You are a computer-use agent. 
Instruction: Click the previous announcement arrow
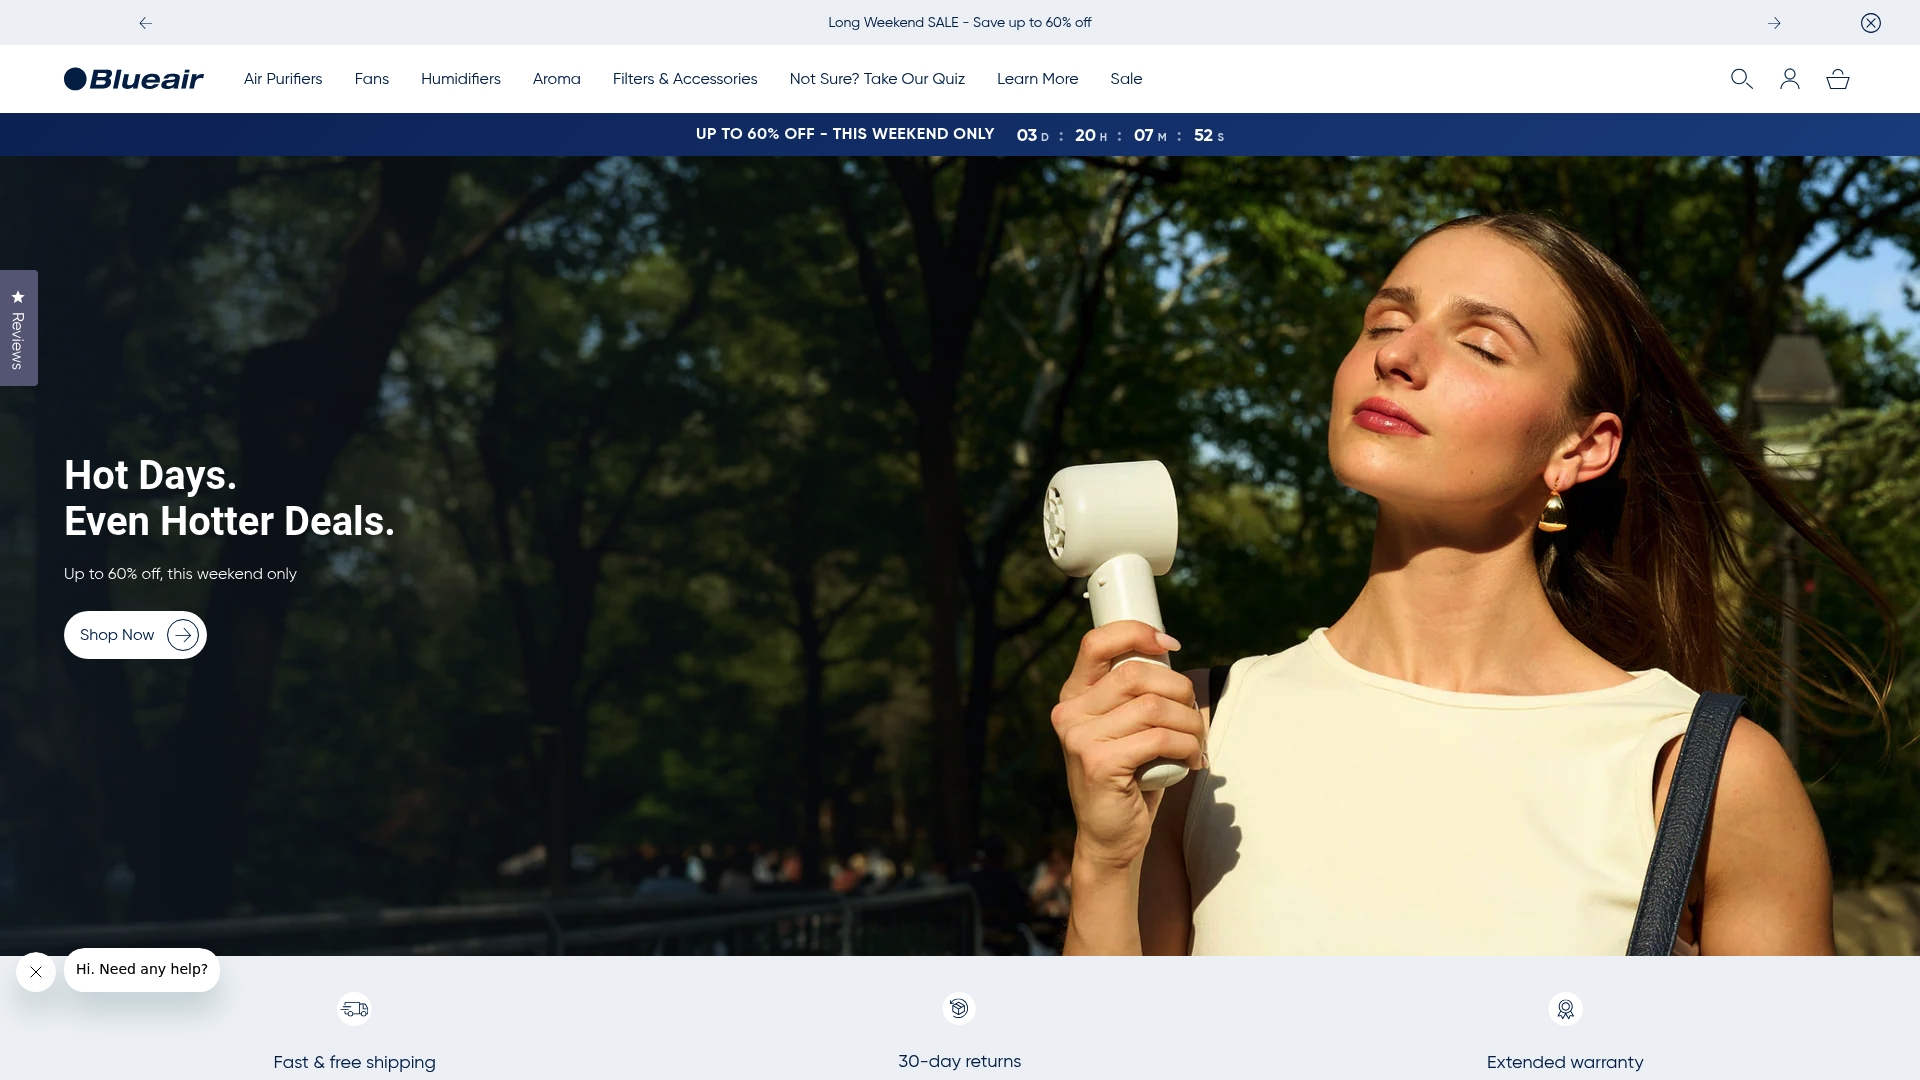[146, 23]
